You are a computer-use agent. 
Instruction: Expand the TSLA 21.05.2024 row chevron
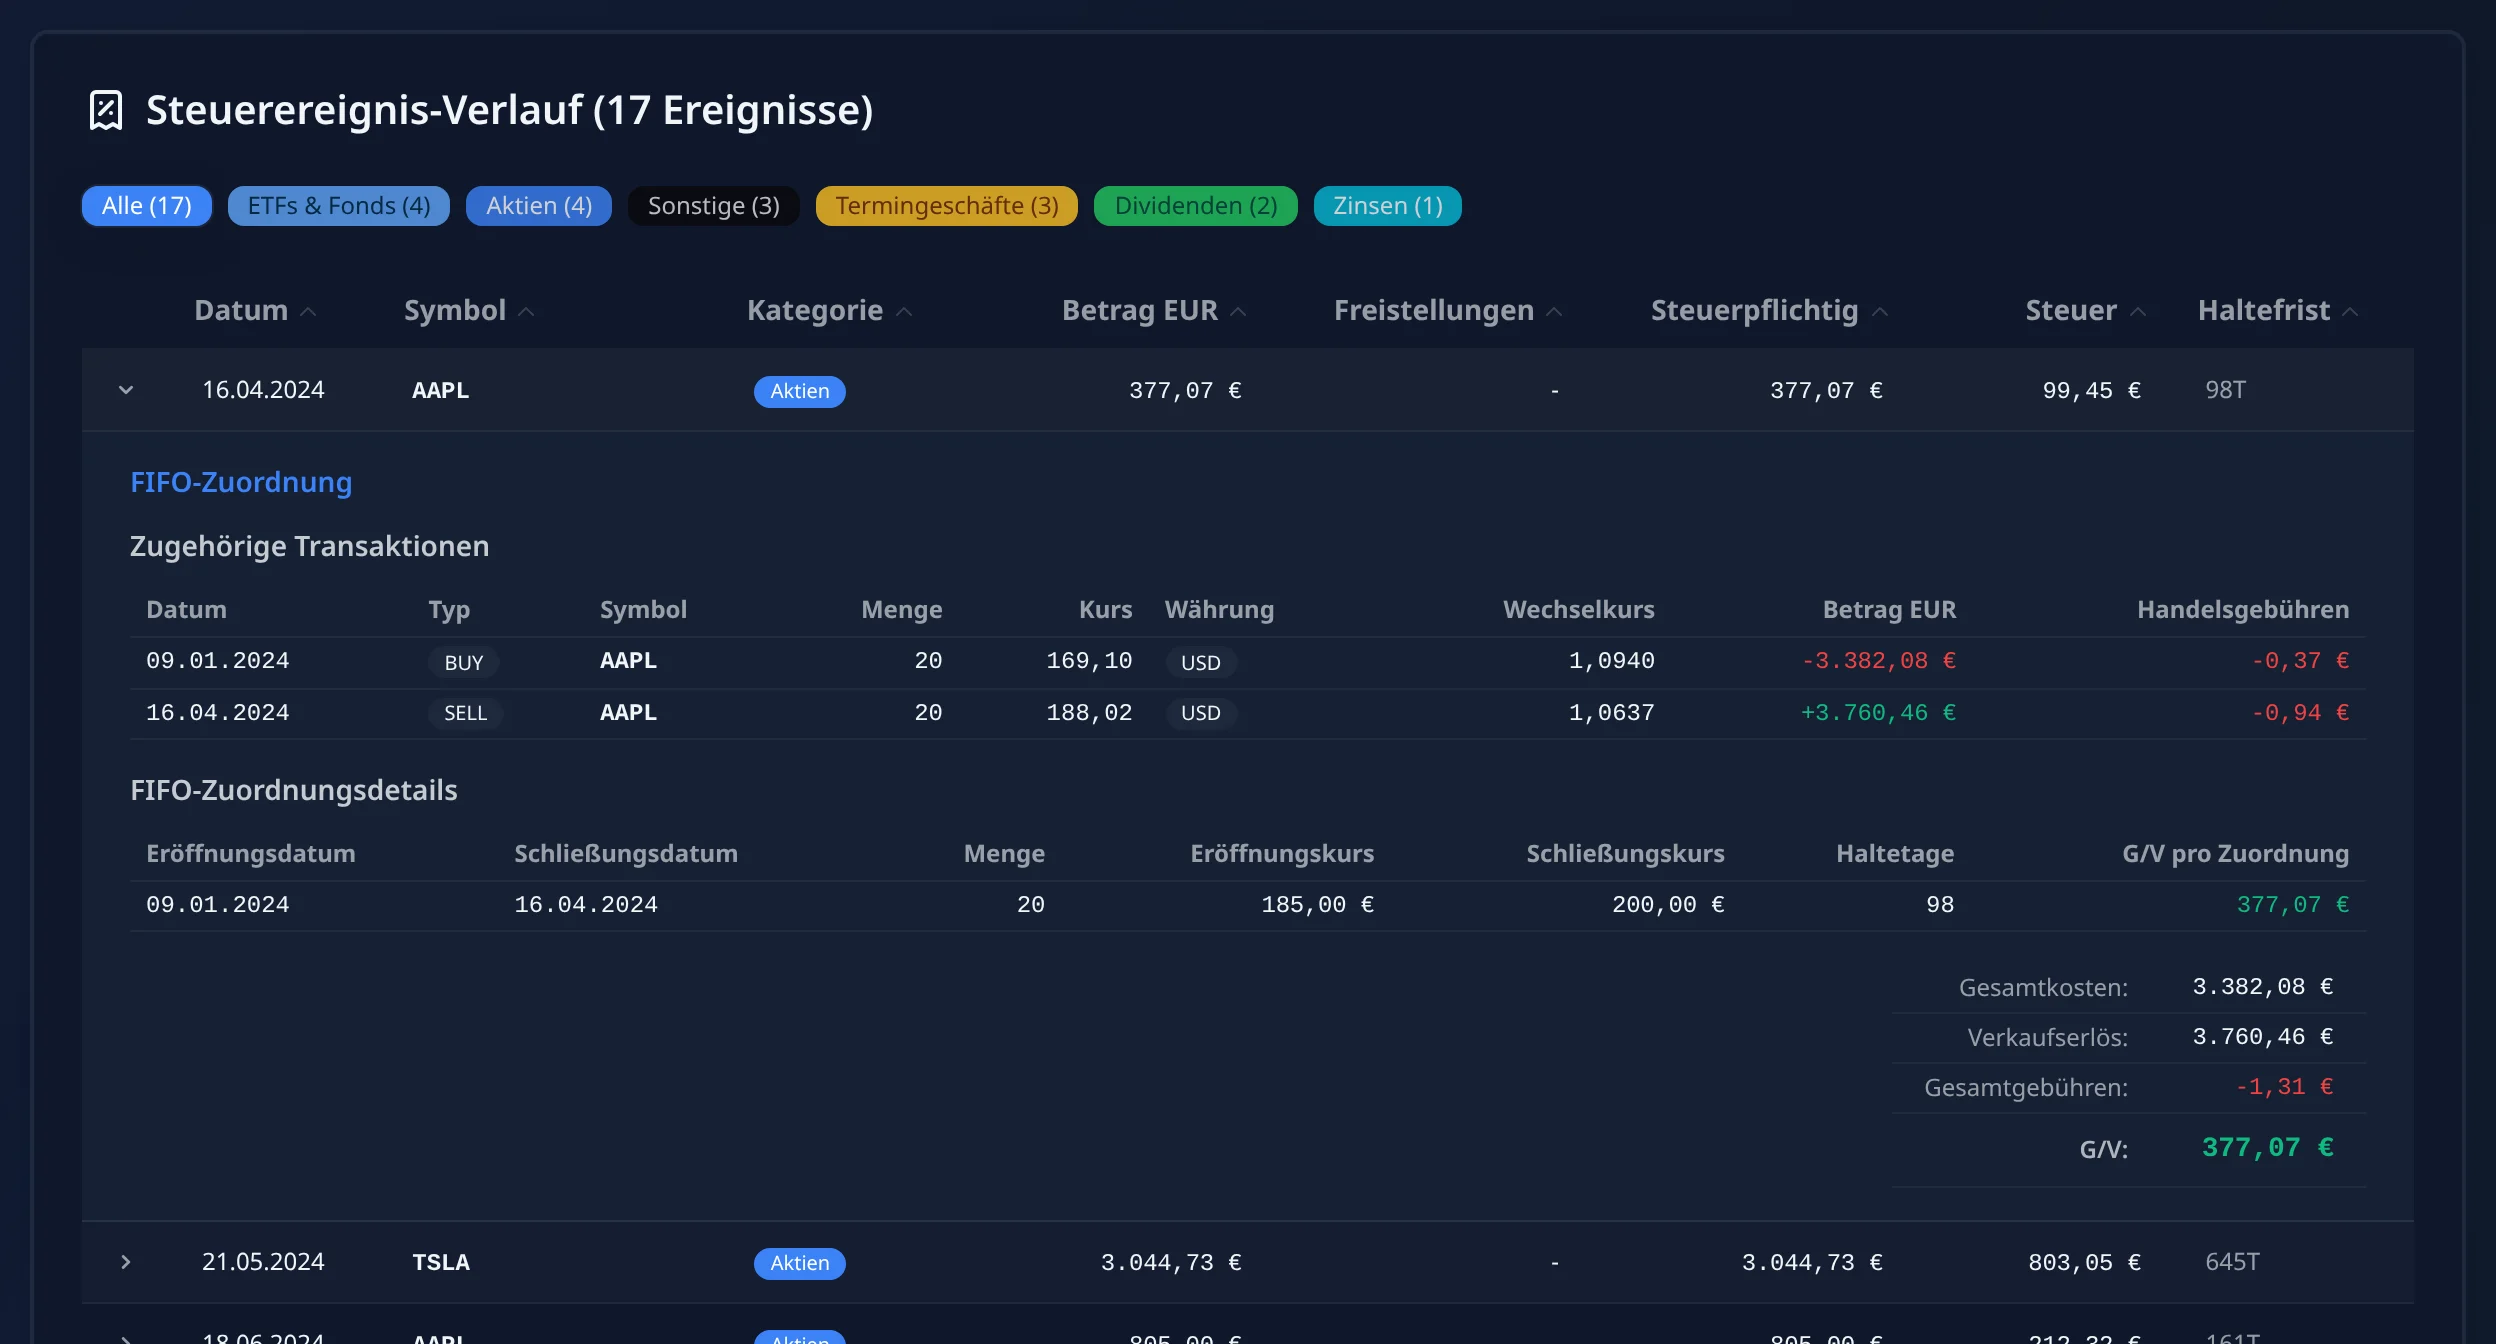tap(126, 1262)
